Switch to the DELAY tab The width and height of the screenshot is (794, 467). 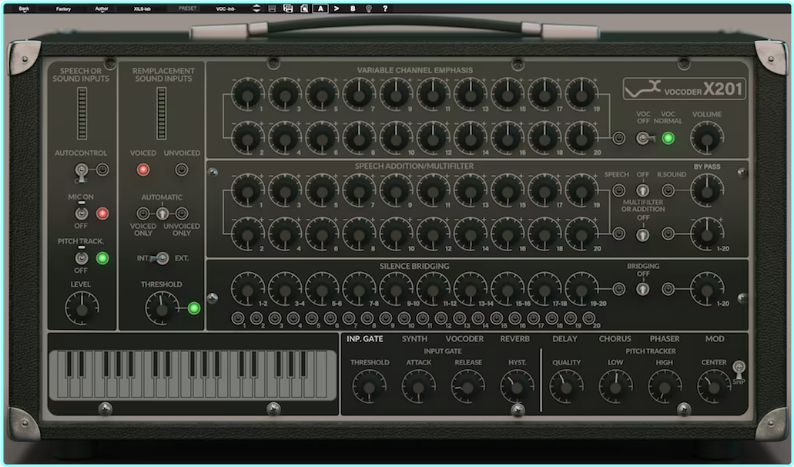565,339
